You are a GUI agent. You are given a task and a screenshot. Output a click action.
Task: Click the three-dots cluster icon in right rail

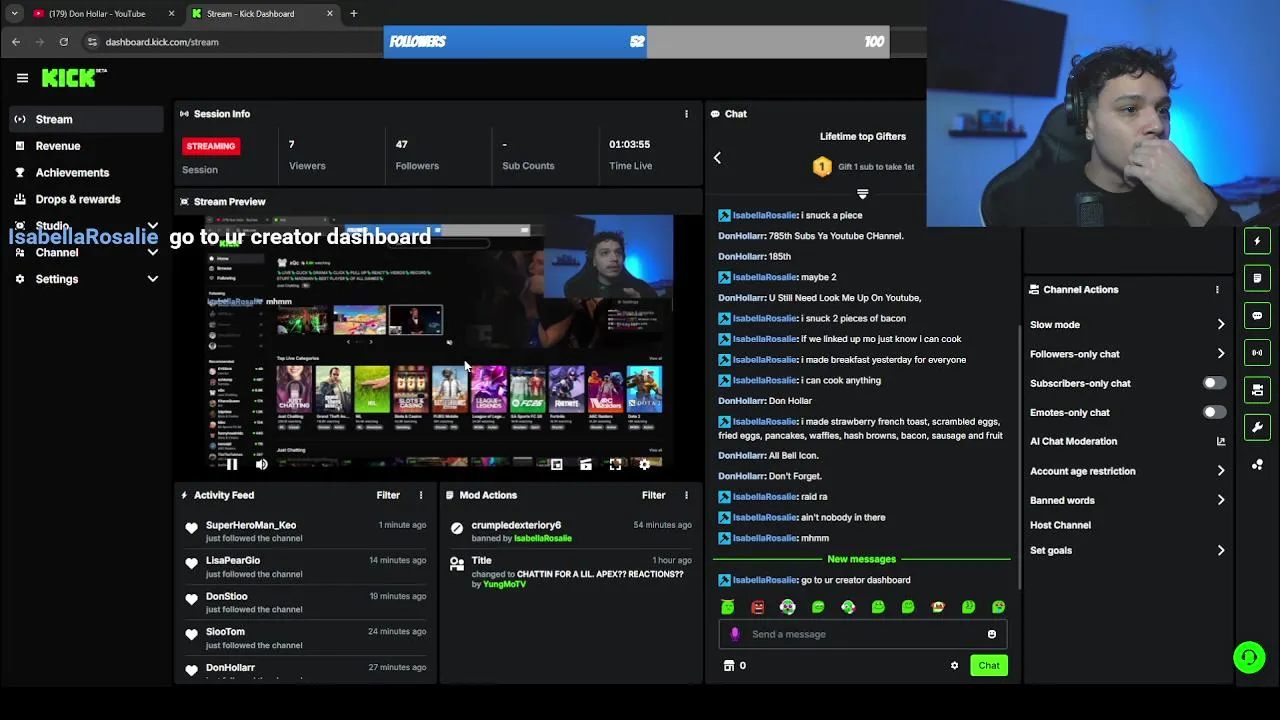(1257, 464)
